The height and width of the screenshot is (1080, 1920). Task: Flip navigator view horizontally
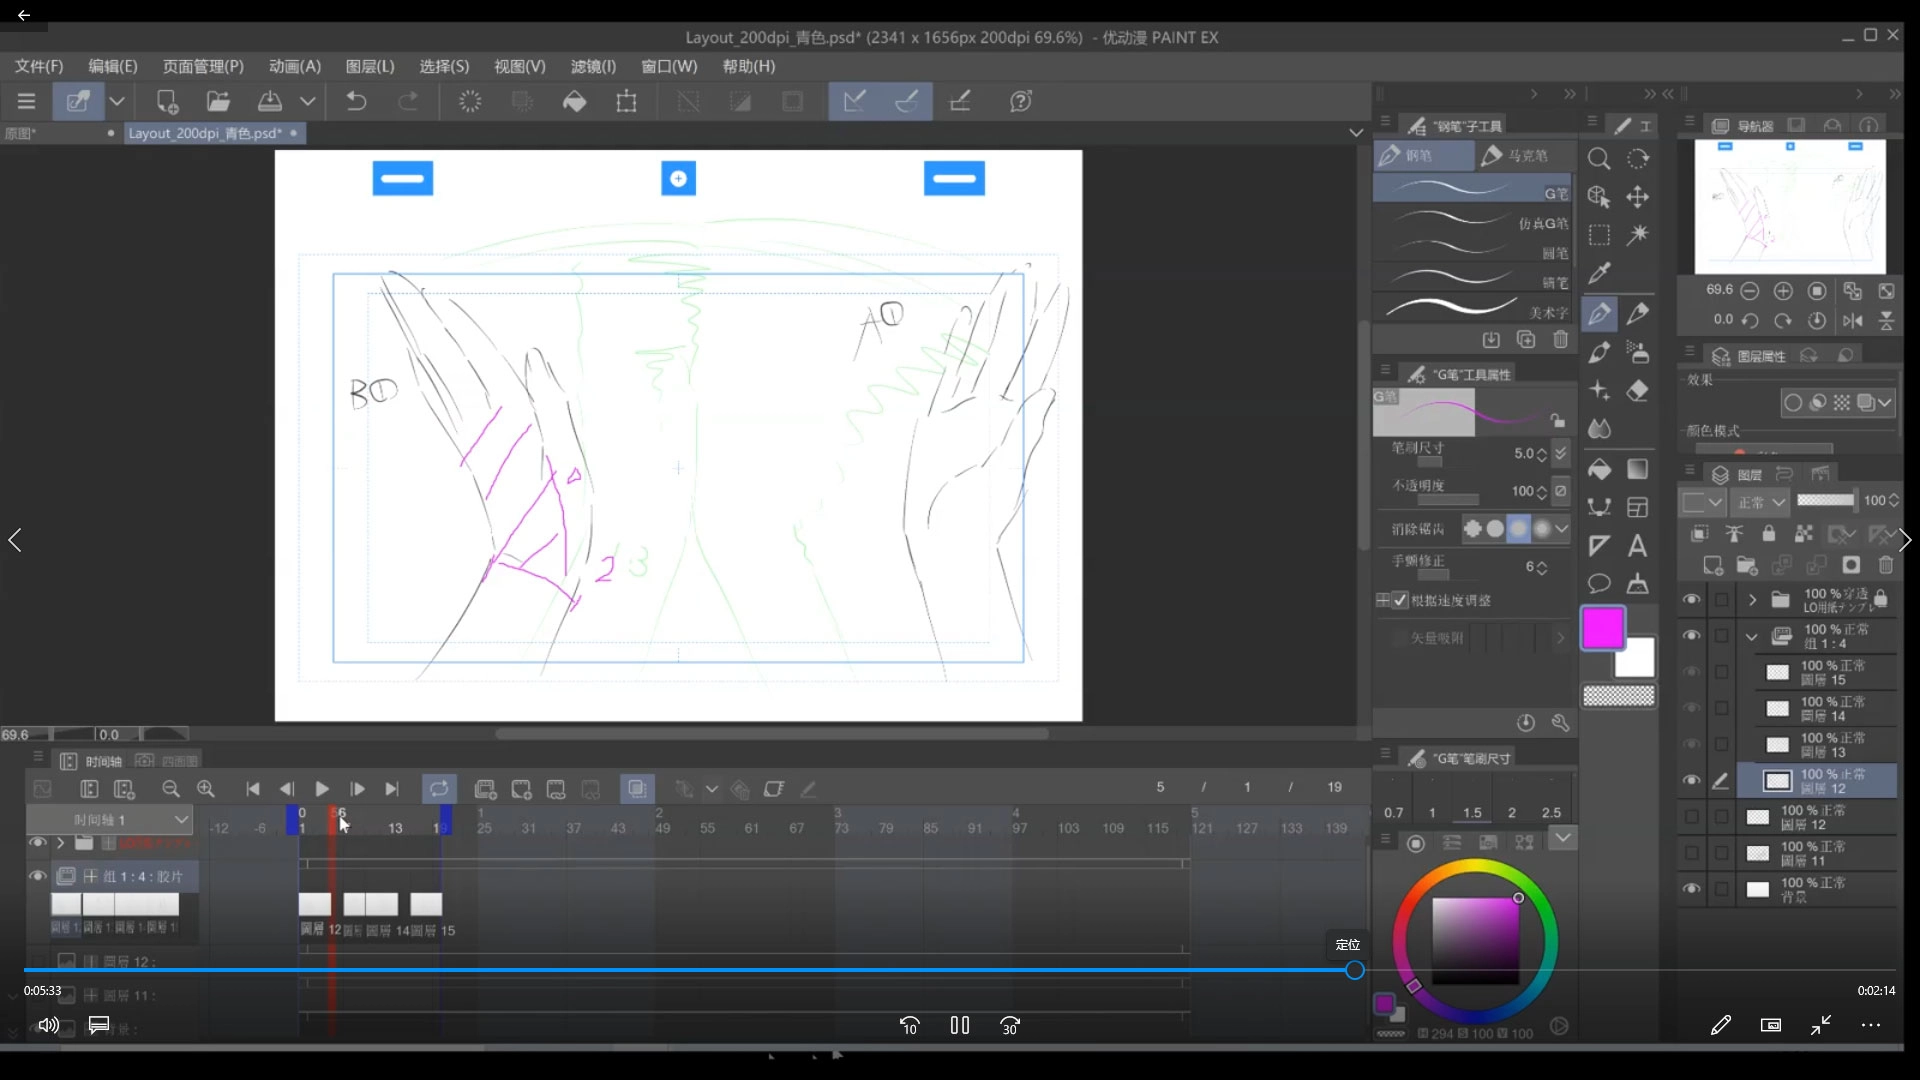coord(1852,321)
